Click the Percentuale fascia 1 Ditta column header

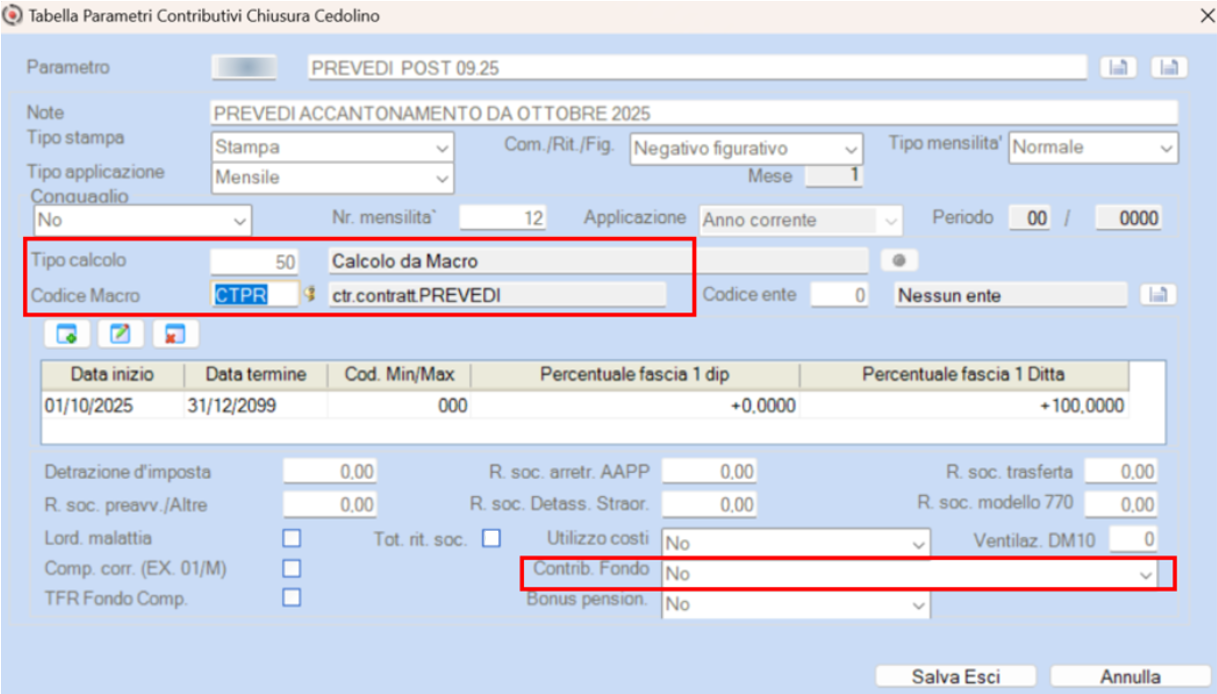click(964, 375)
